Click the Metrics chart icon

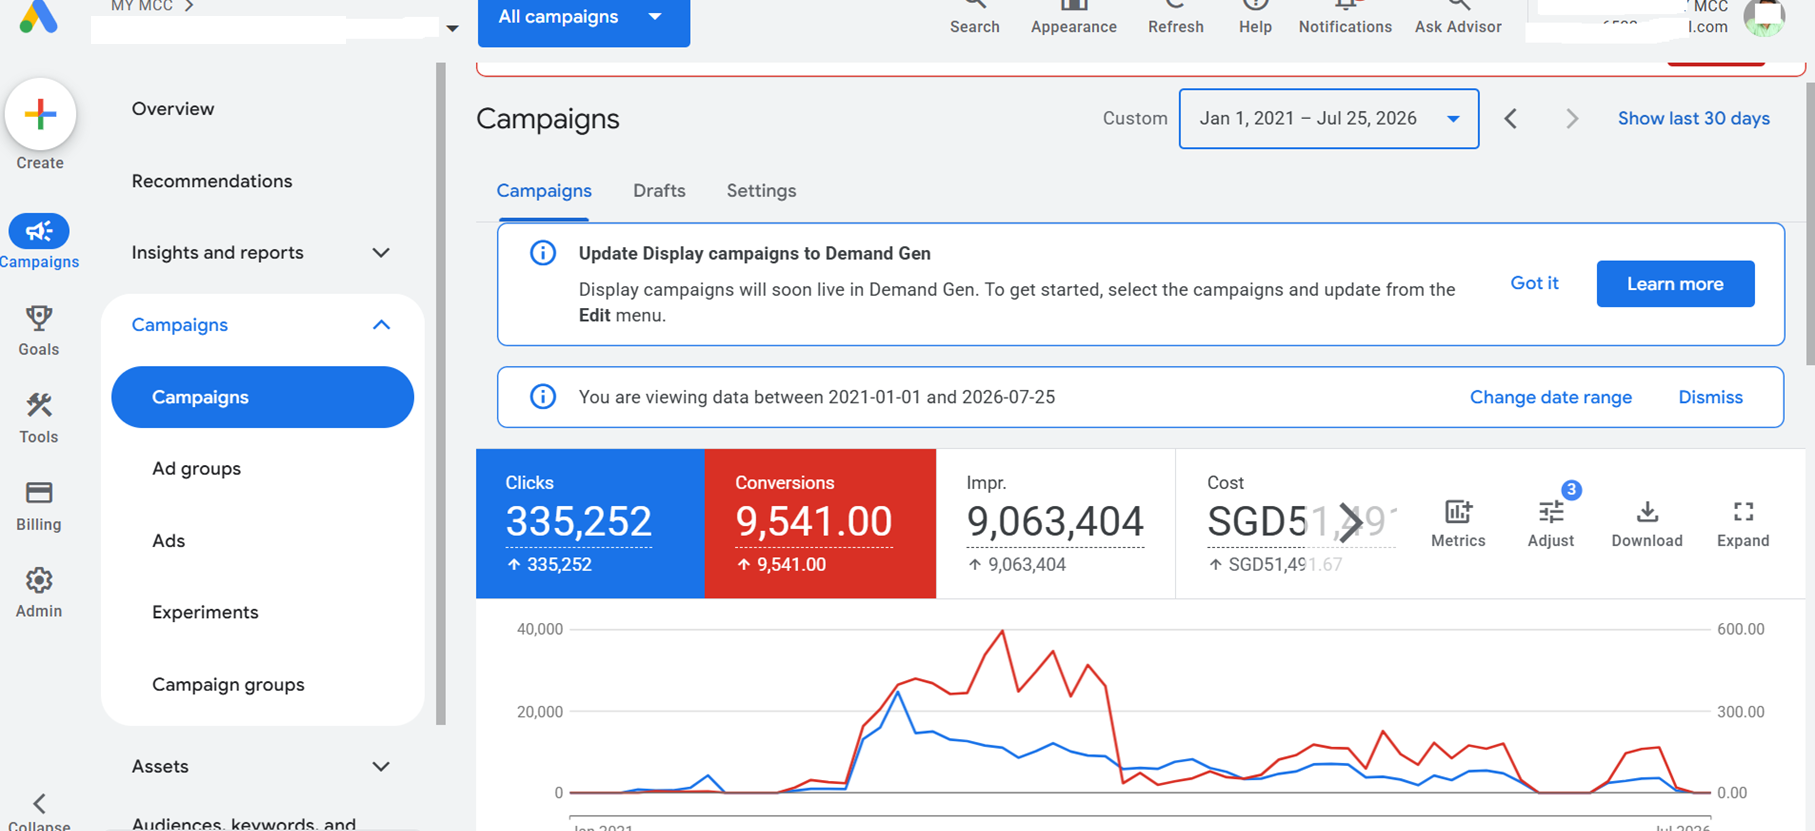[1458, 513]
